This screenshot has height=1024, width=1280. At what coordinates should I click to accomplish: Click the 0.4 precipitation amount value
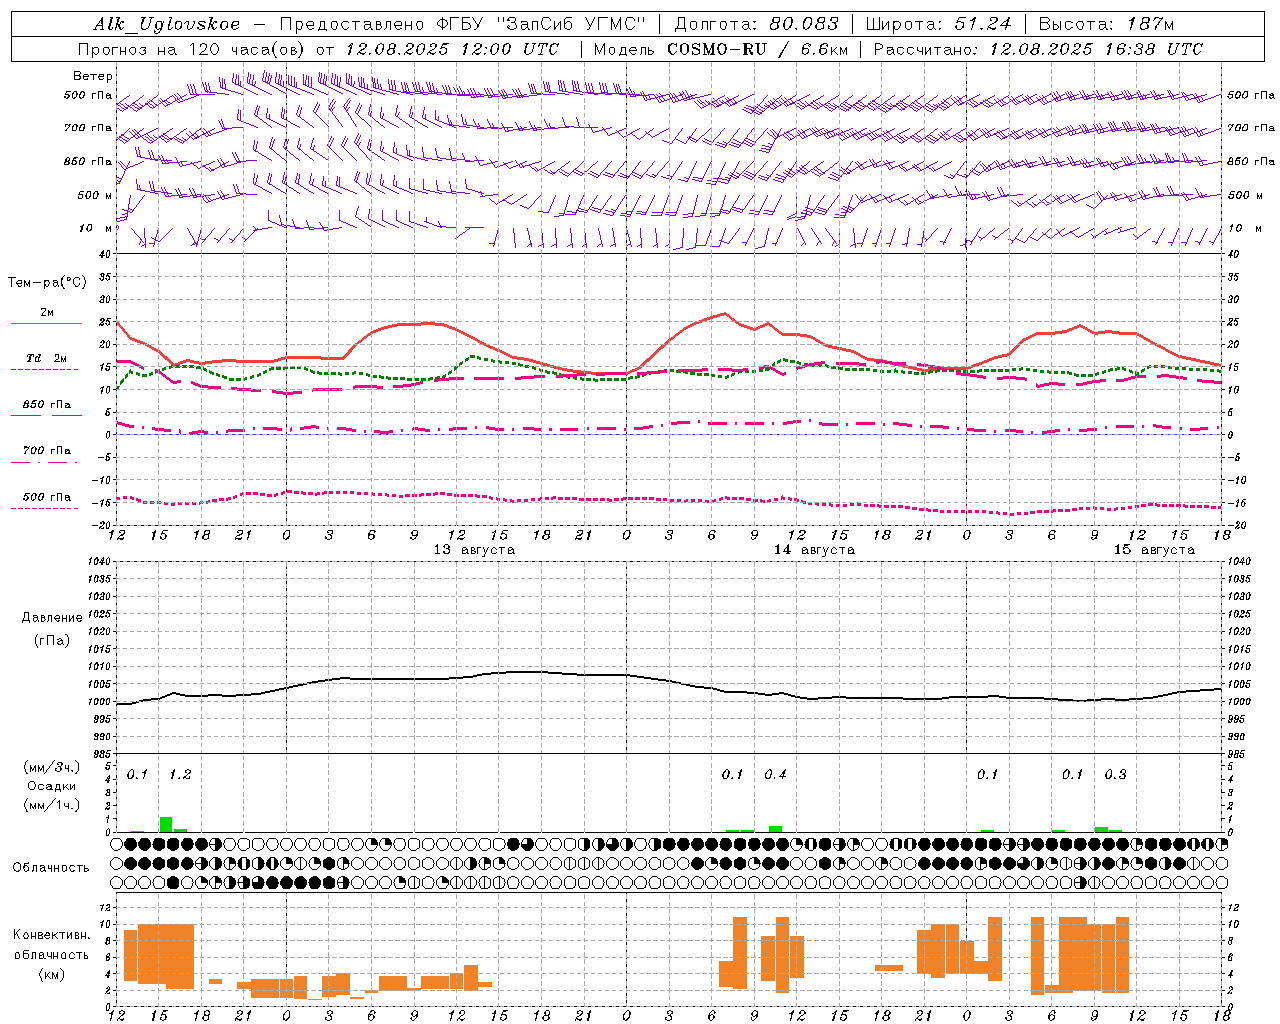pos(775,775)
